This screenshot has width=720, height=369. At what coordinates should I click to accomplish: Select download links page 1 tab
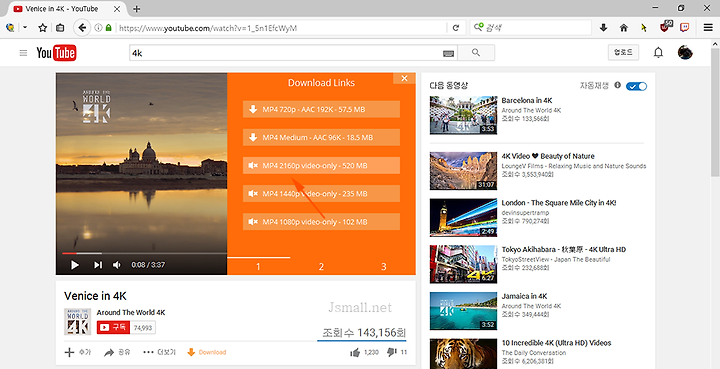[x=258, y=266]
